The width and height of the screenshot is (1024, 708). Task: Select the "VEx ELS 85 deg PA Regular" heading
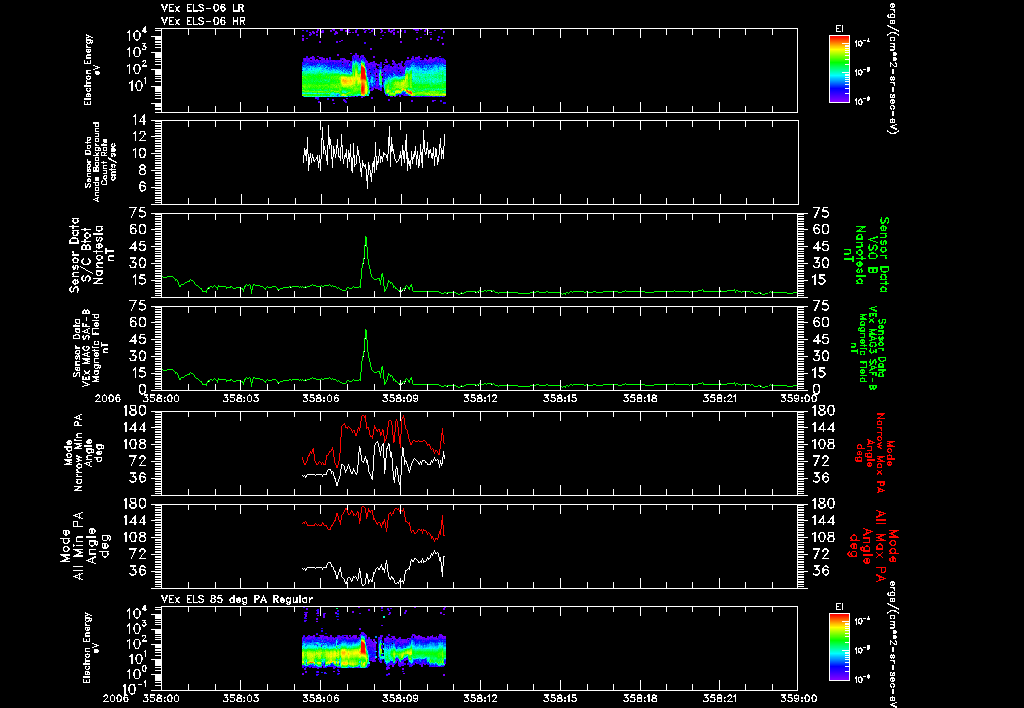click(x=237, y=599)
